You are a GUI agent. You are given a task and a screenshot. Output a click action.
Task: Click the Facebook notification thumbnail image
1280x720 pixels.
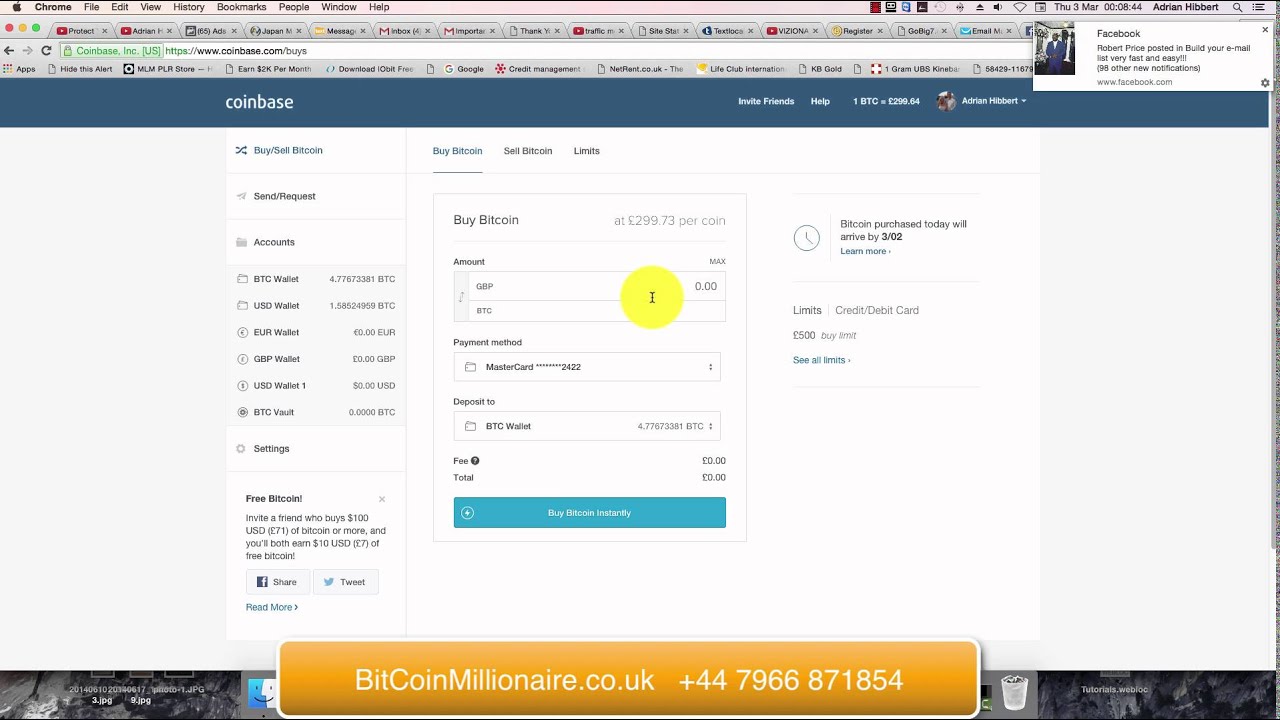pos(1054,49)
